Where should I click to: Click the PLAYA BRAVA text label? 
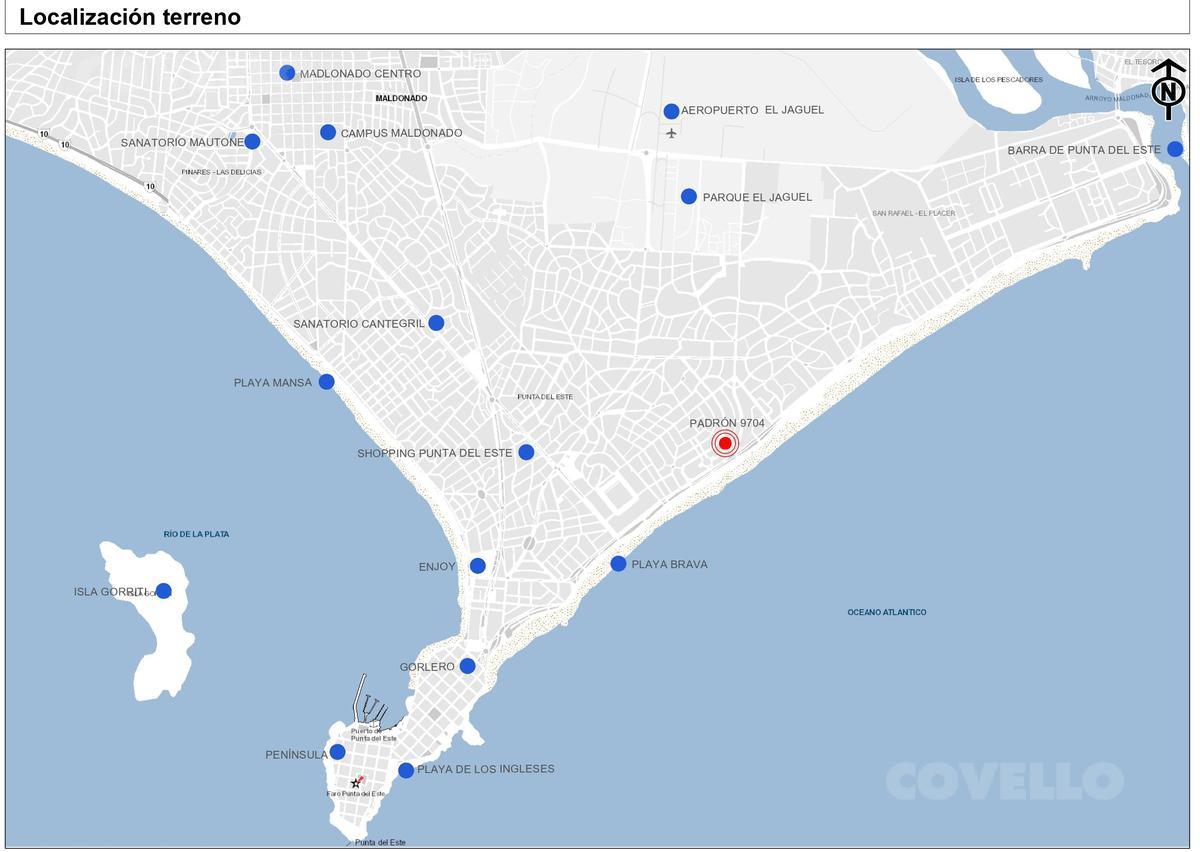pos(669,564)
